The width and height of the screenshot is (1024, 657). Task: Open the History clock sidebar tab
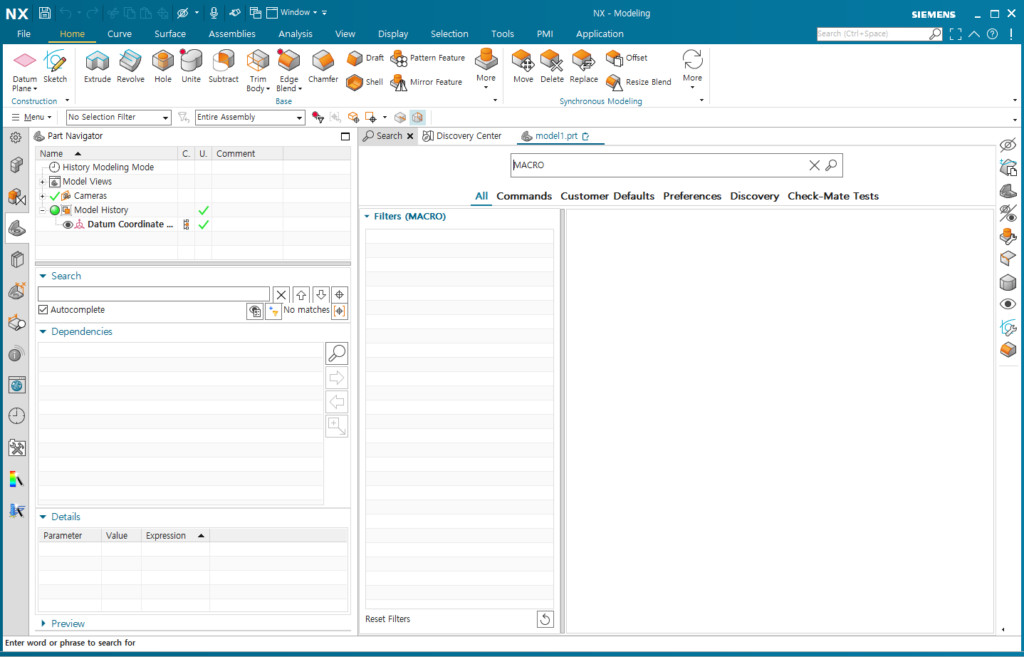point(17,416)
